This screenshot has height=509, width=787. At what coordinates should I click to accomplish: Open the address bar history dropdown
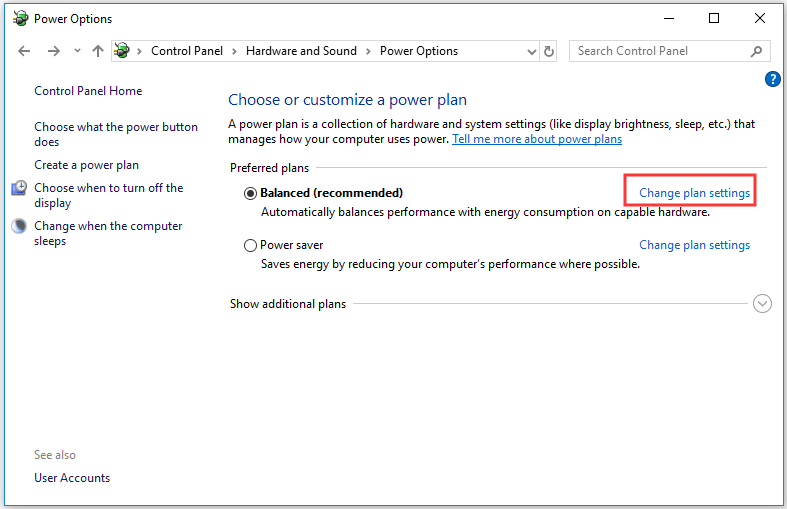coord(532,51)
